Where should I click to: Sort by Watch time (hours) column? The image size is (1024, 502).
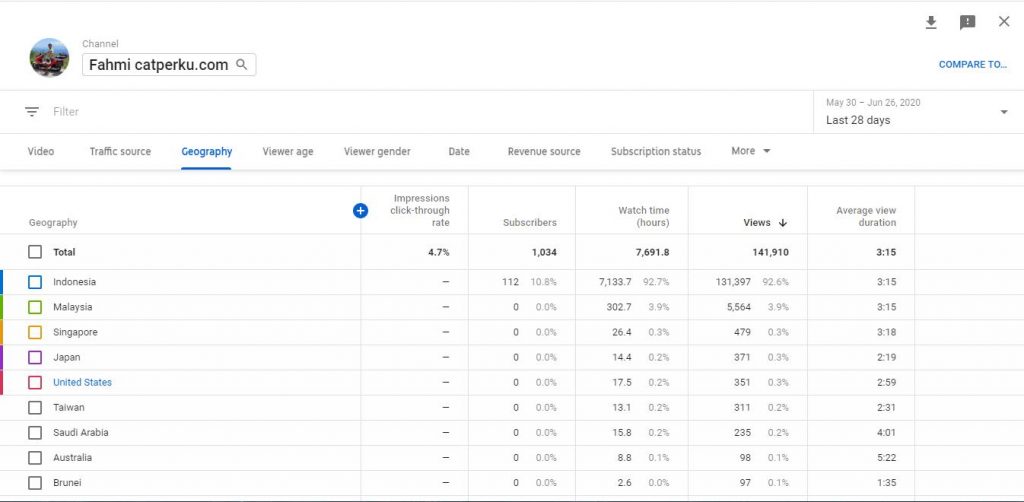[643, 217]
